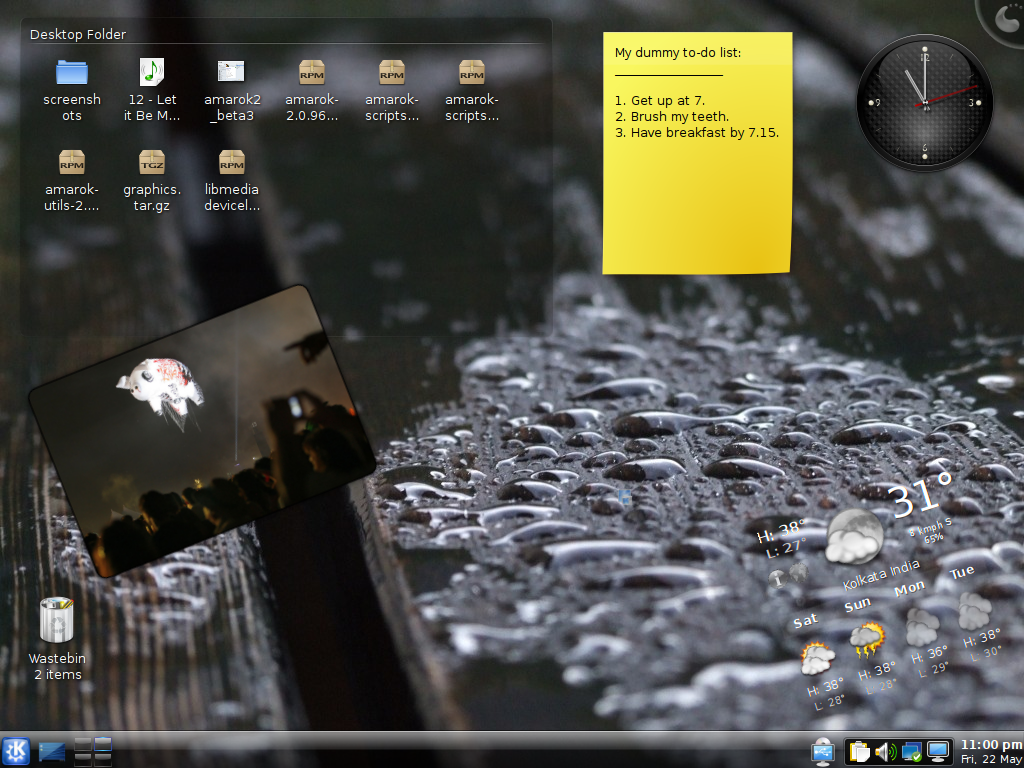Open the device notifier panel icon
This screenshot has height=768, width=1024.
823,751
